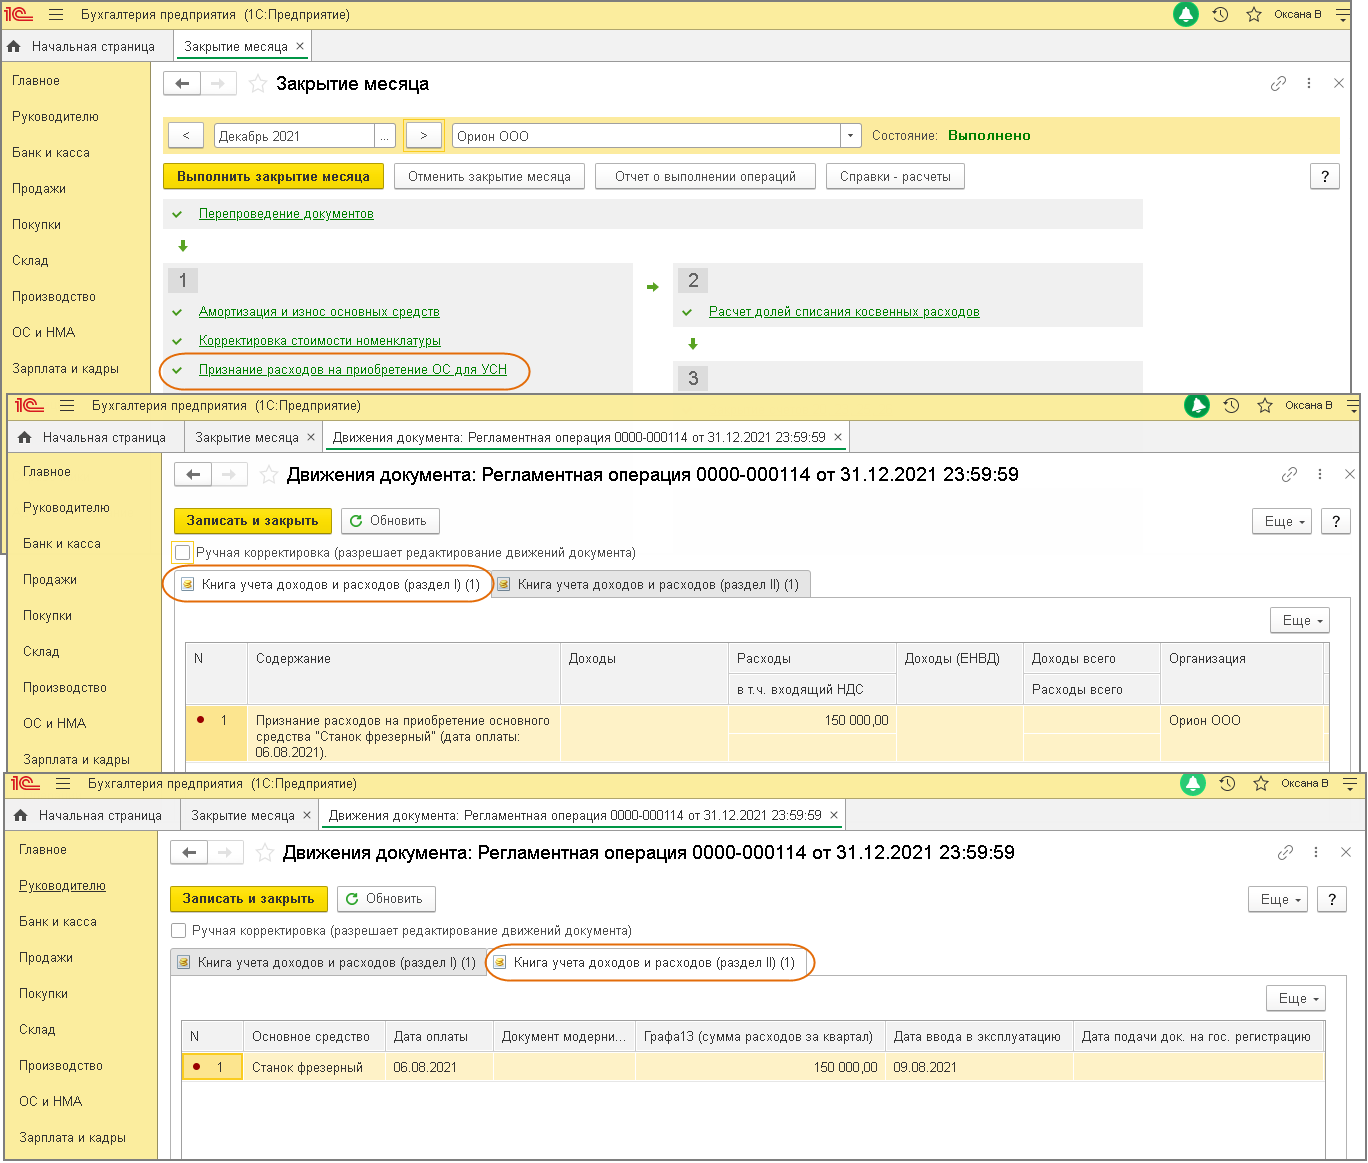The image size is (1368, 1163).
Task: Enable Ручная корректировка checkbox in middle window
Action: coord(182,552)
